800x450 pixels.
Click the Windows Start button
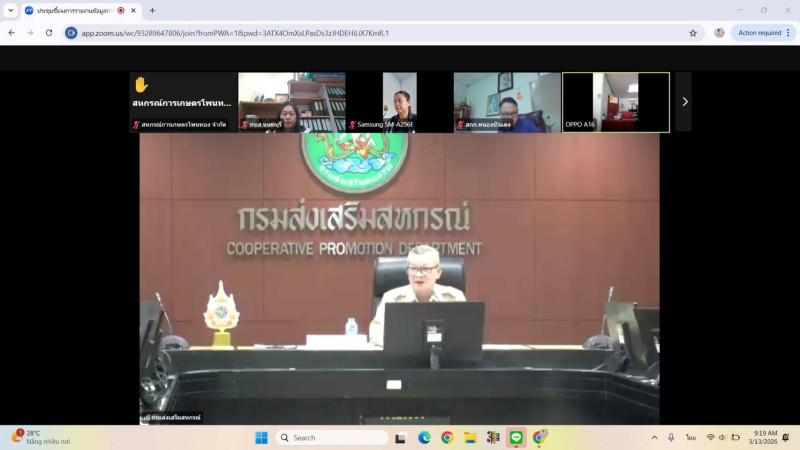tap(261, 438)
